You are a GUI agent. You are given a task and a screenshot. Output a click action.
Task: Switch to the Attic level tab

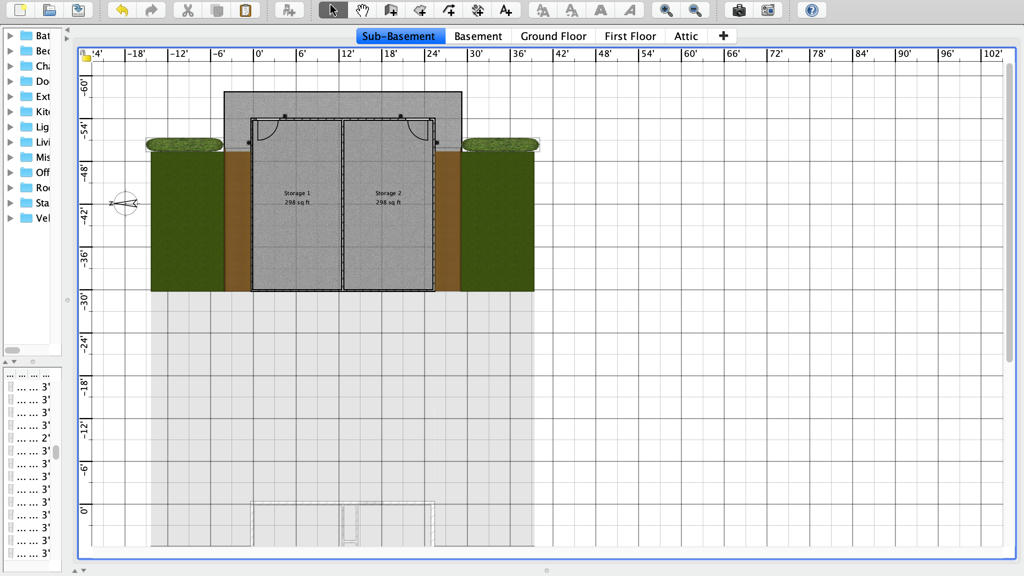tap(686, 36)
